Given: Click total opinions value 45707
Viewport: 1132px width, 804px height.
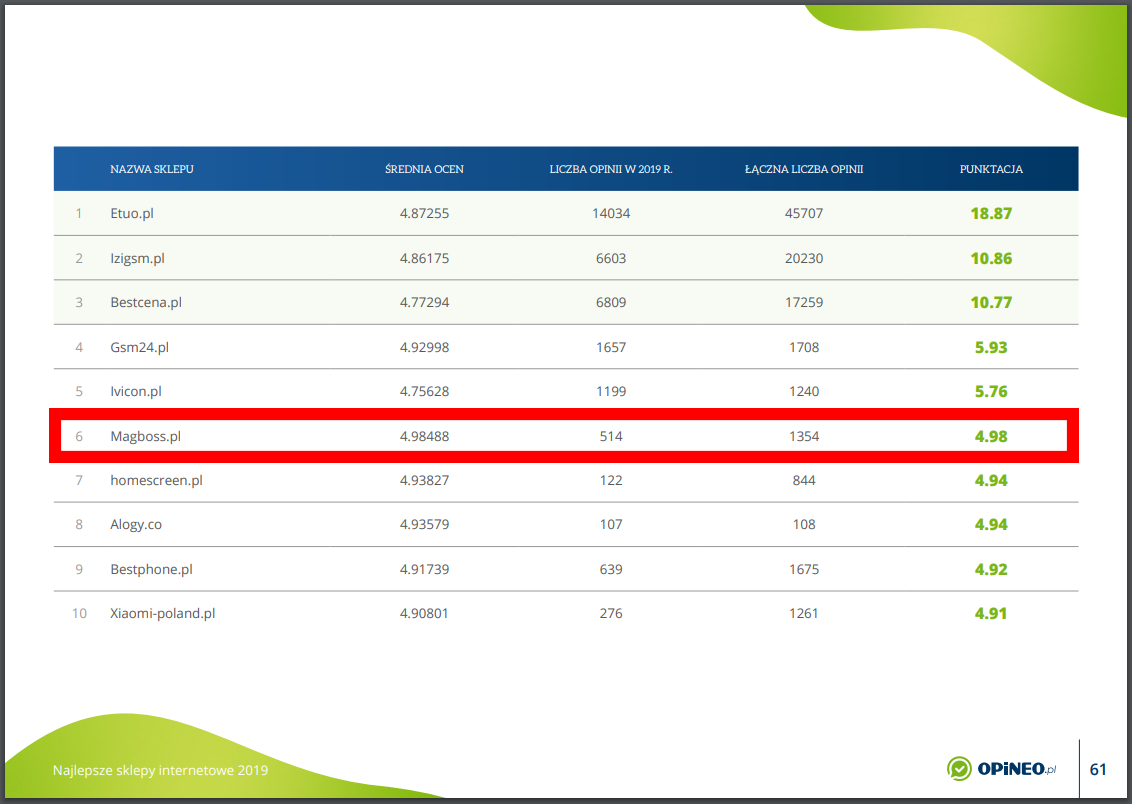Looking at the screenshot, I should click(804, 213).
